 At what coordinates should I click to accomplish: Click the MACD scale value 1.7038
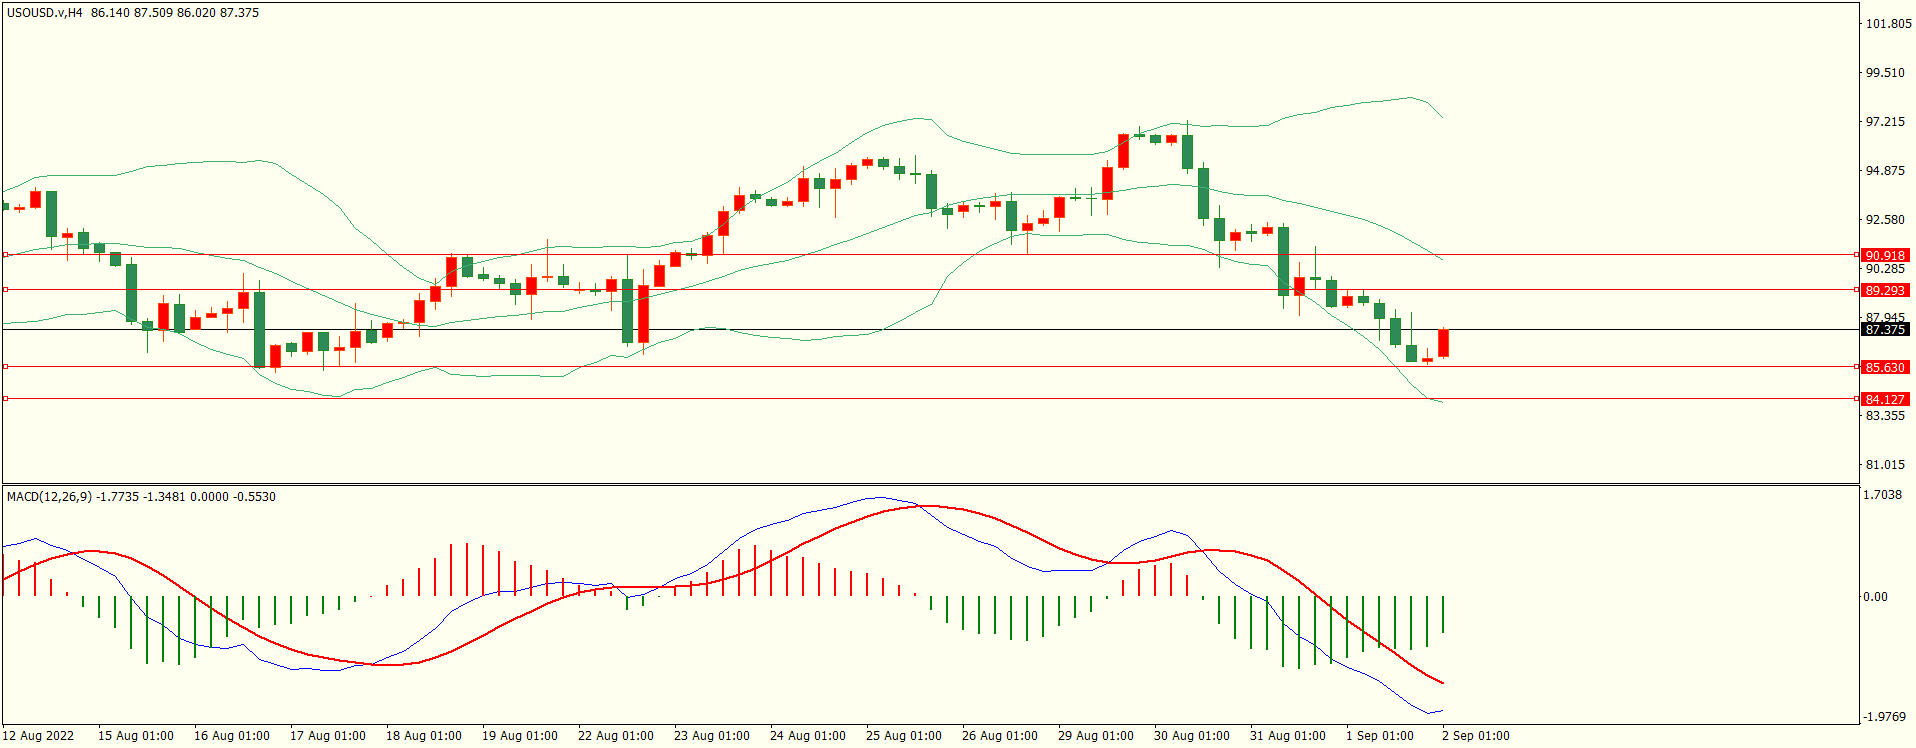point(1883,495)
